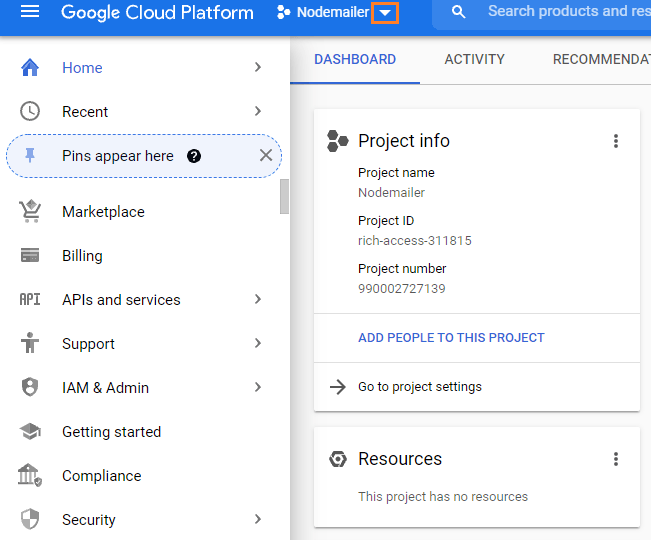This screenshot has height=540, width=651.
Task: Switch to the Activity tab
Action: coord(475,60)
